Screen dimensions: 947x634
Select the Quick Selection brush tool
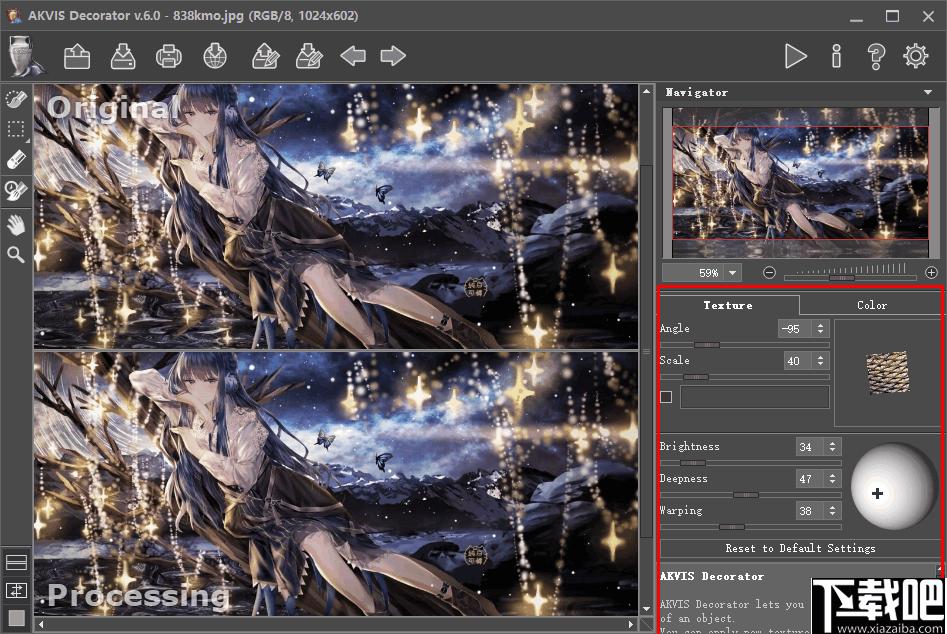point(16,100)
